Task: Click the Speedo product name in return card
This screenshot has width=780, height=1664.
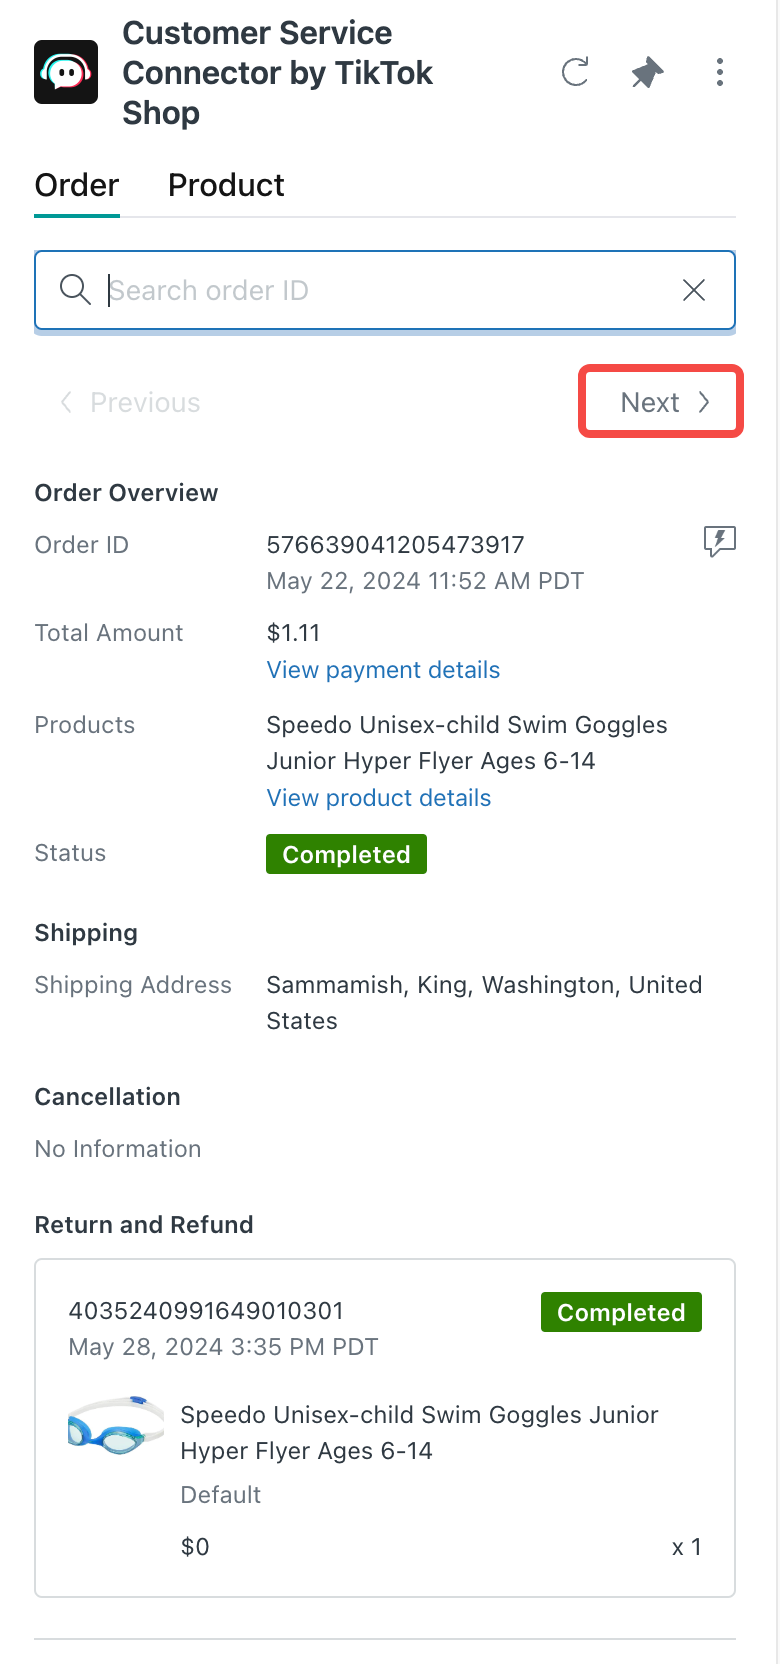Action: pyautogui.click(x=419, y=1432)
